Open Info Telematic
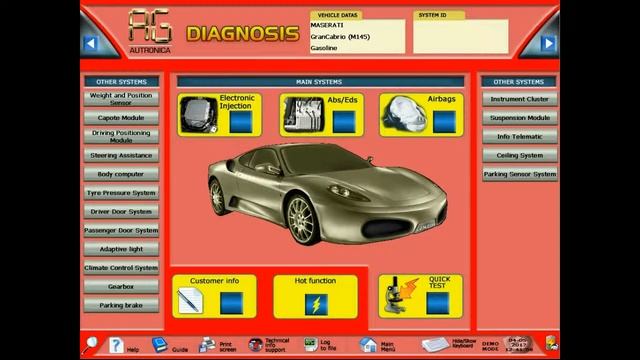Image resolution: width=640 pixels, height=360 pixels. [x=520, y=136]
